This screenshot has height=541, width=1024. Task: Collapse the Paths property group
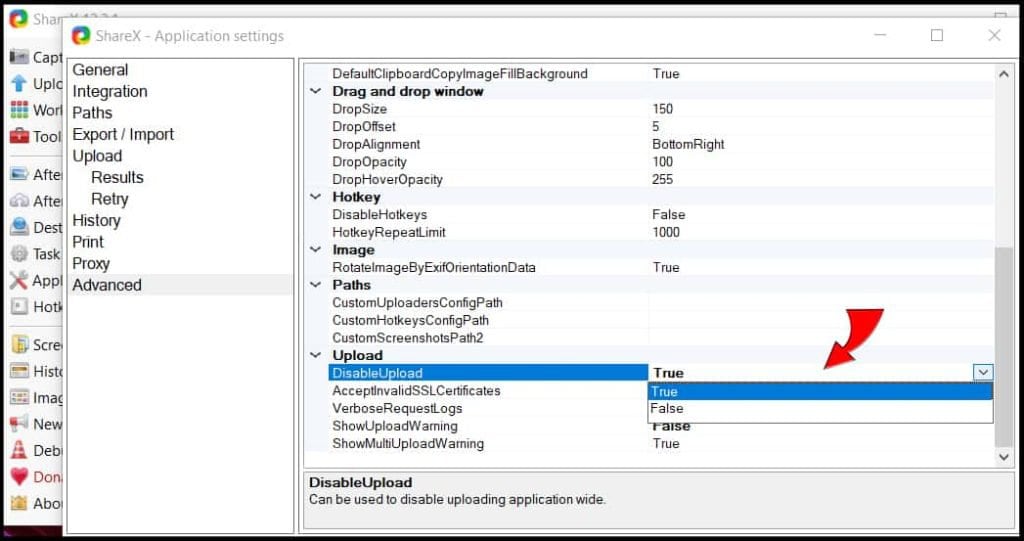[316, 285]
